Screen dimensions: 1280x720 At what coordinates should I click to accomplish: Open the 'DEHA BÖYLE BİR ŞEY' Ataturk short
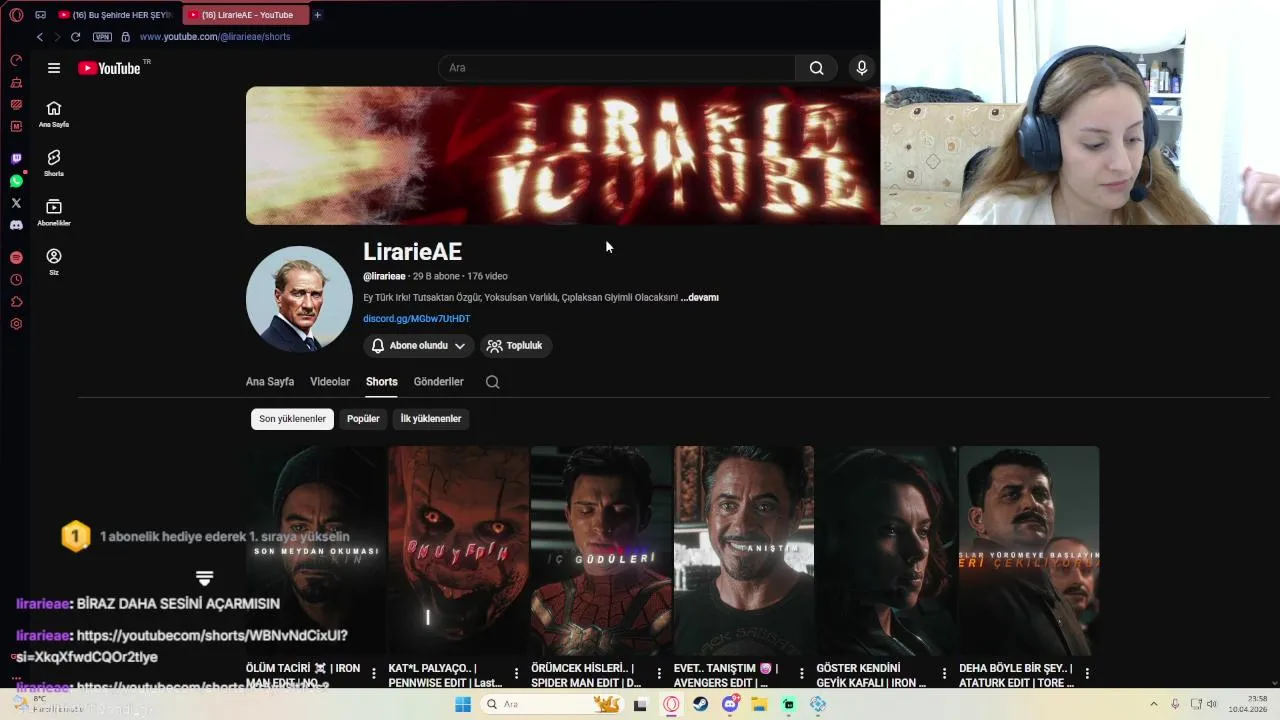tap(1029, 550)
